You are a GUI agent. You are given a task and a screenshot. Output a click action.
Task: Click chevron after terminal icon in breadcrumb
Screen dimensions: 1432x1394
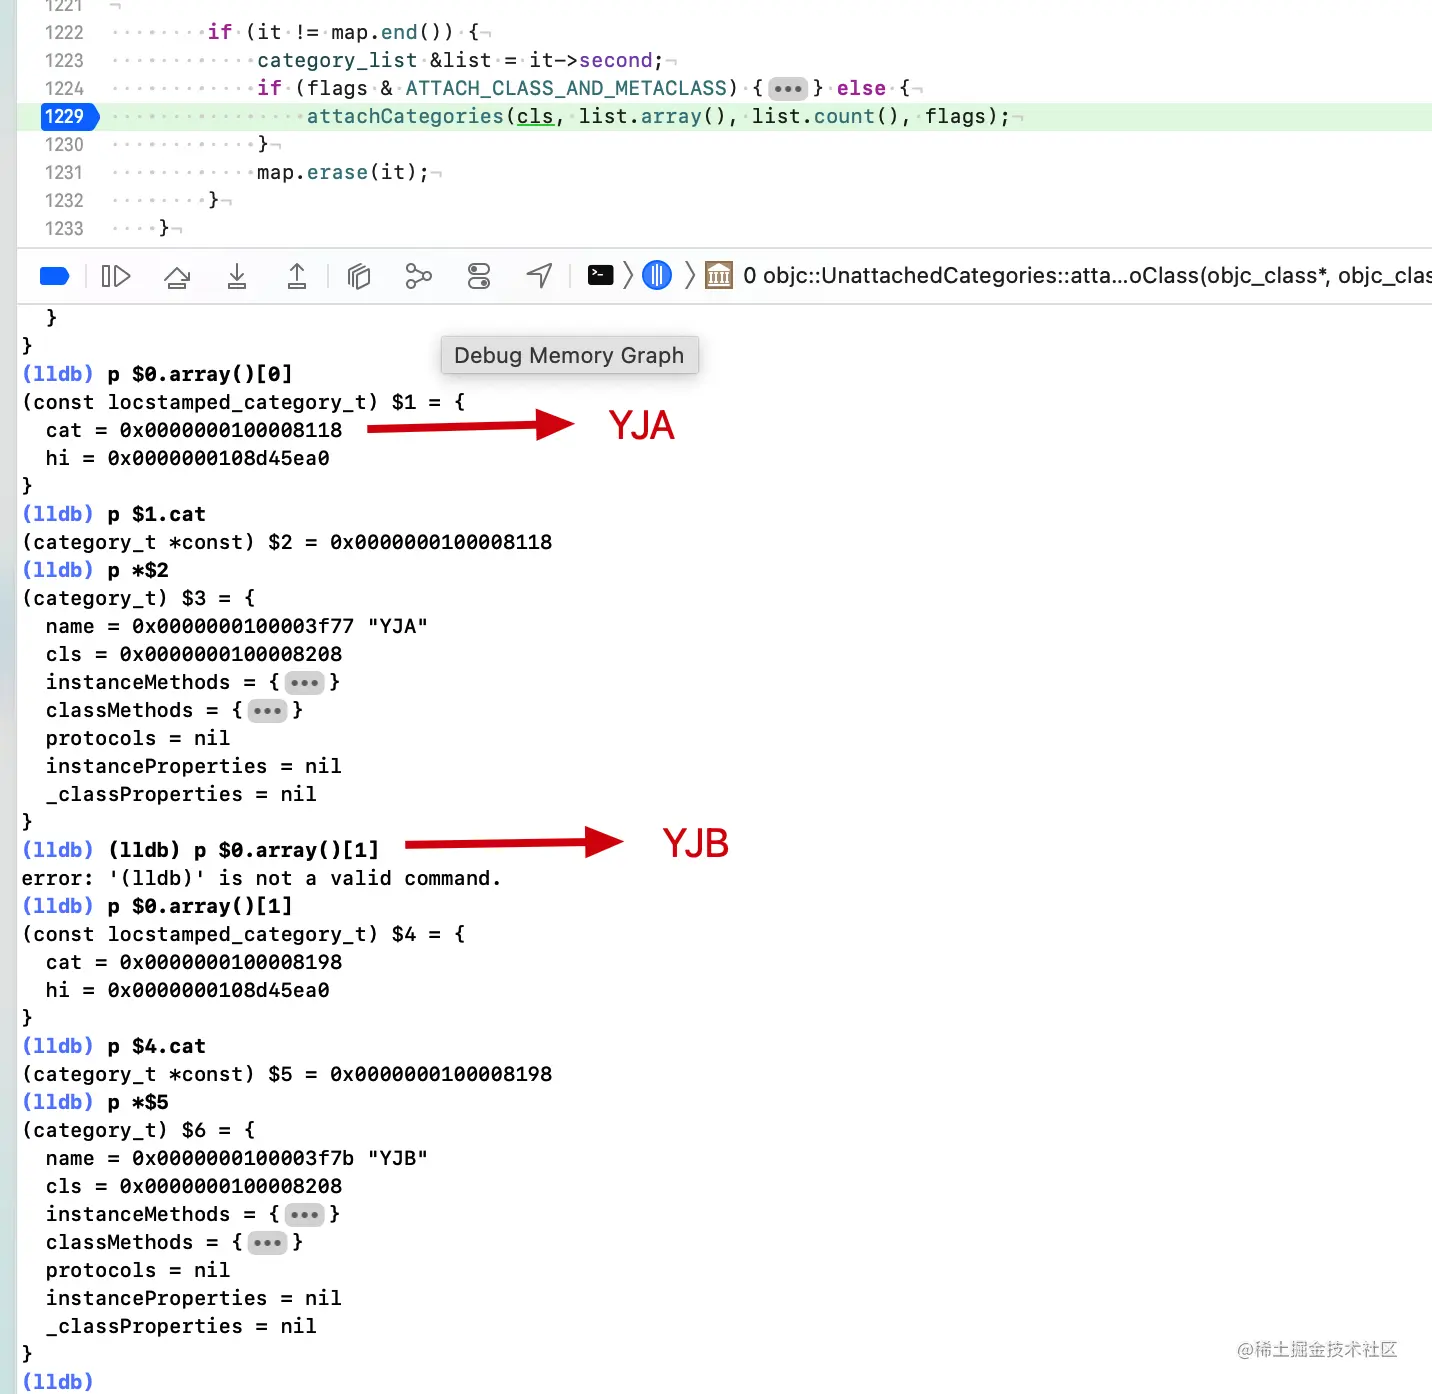(627, 276)
